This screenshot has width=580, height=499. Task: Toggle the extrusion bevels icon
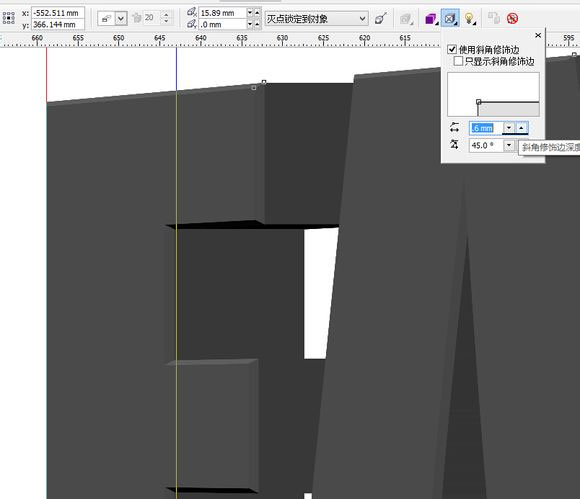[x=450, y=18]
